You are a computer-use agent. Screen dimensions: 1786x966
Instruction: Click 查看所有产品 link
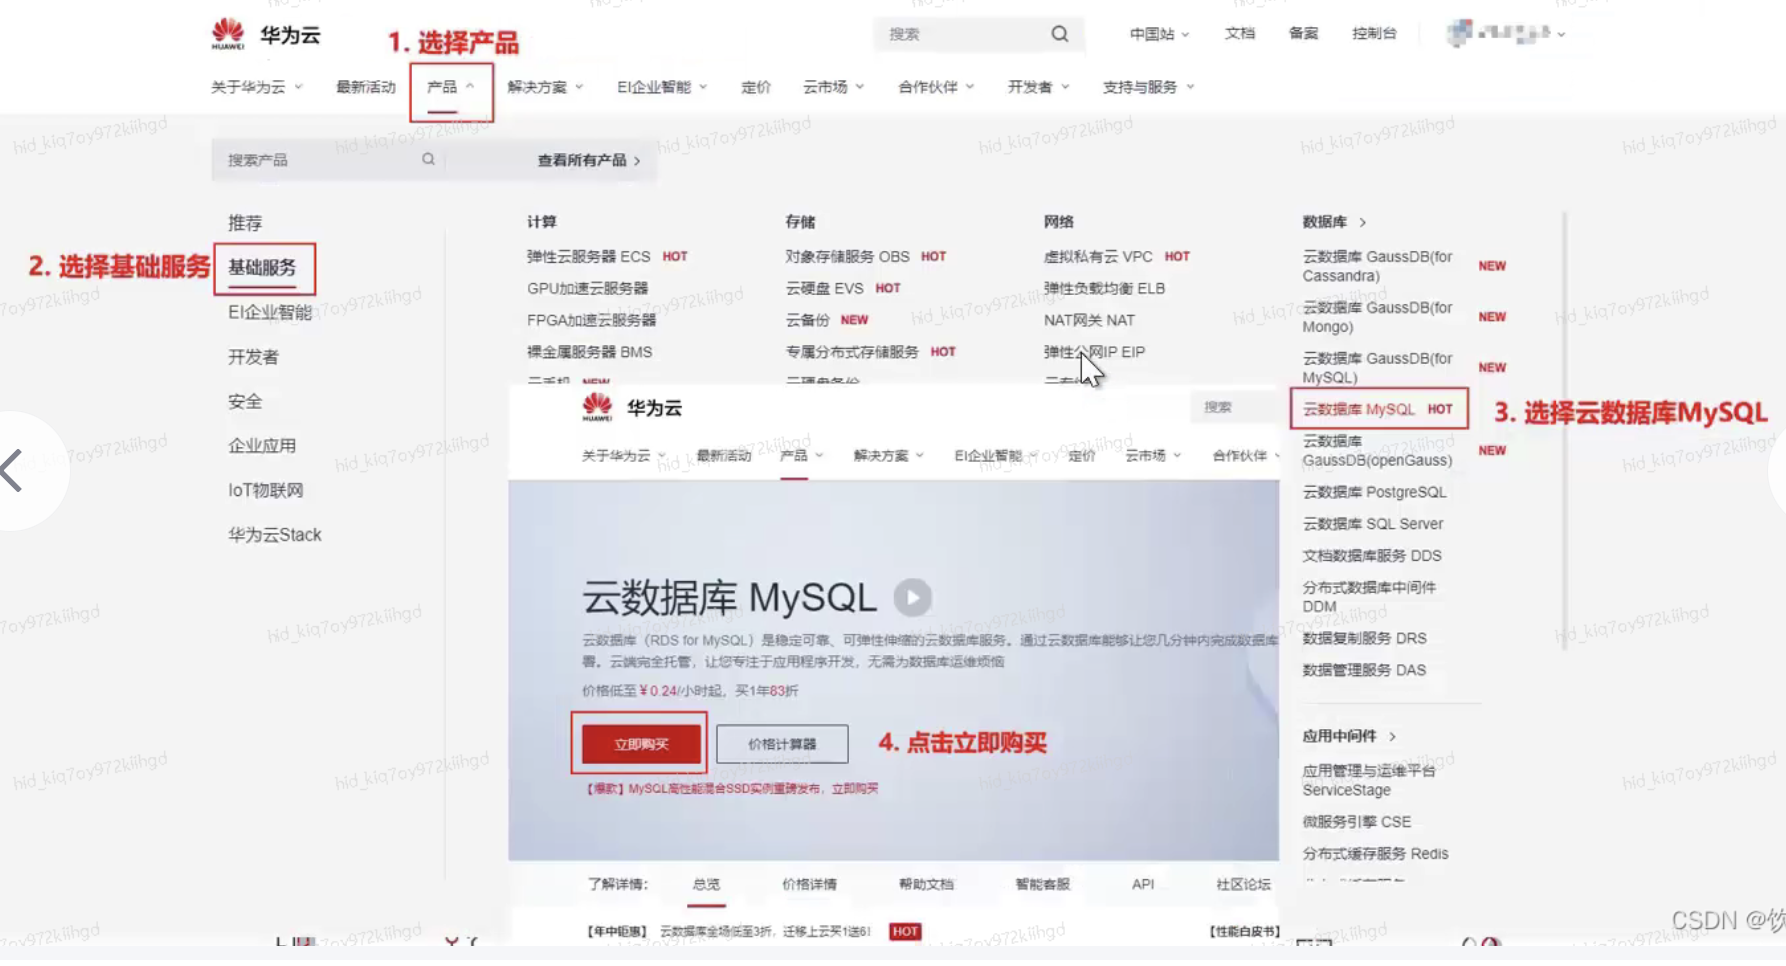click(588, 160)
